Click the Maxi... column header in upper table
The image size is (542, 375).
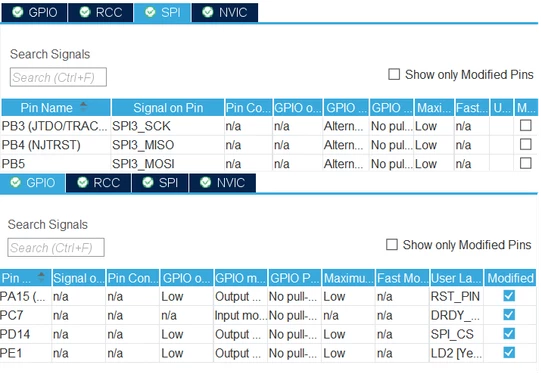click(434, 108)
